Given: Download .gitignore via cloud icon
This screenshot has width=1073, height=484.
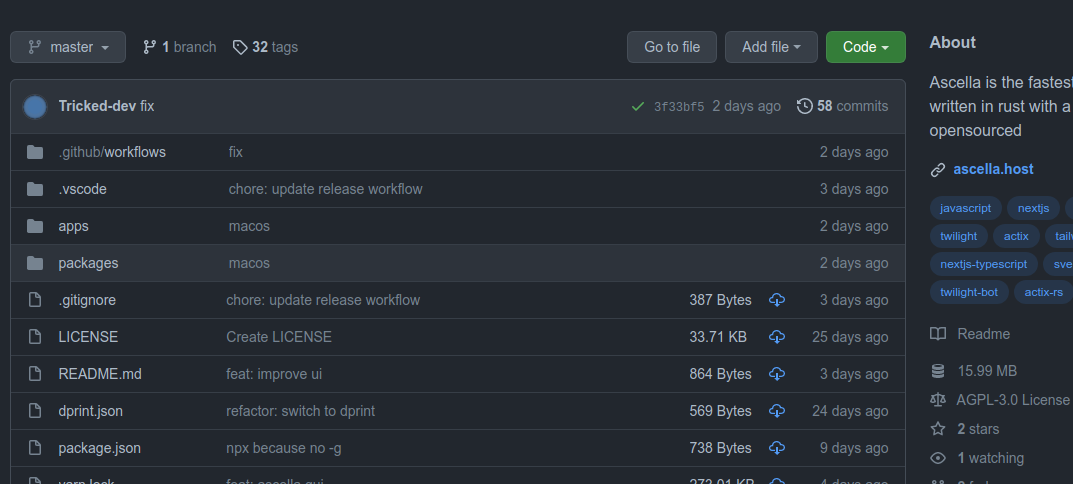Looking at the screenshot, I should [777, 300].
